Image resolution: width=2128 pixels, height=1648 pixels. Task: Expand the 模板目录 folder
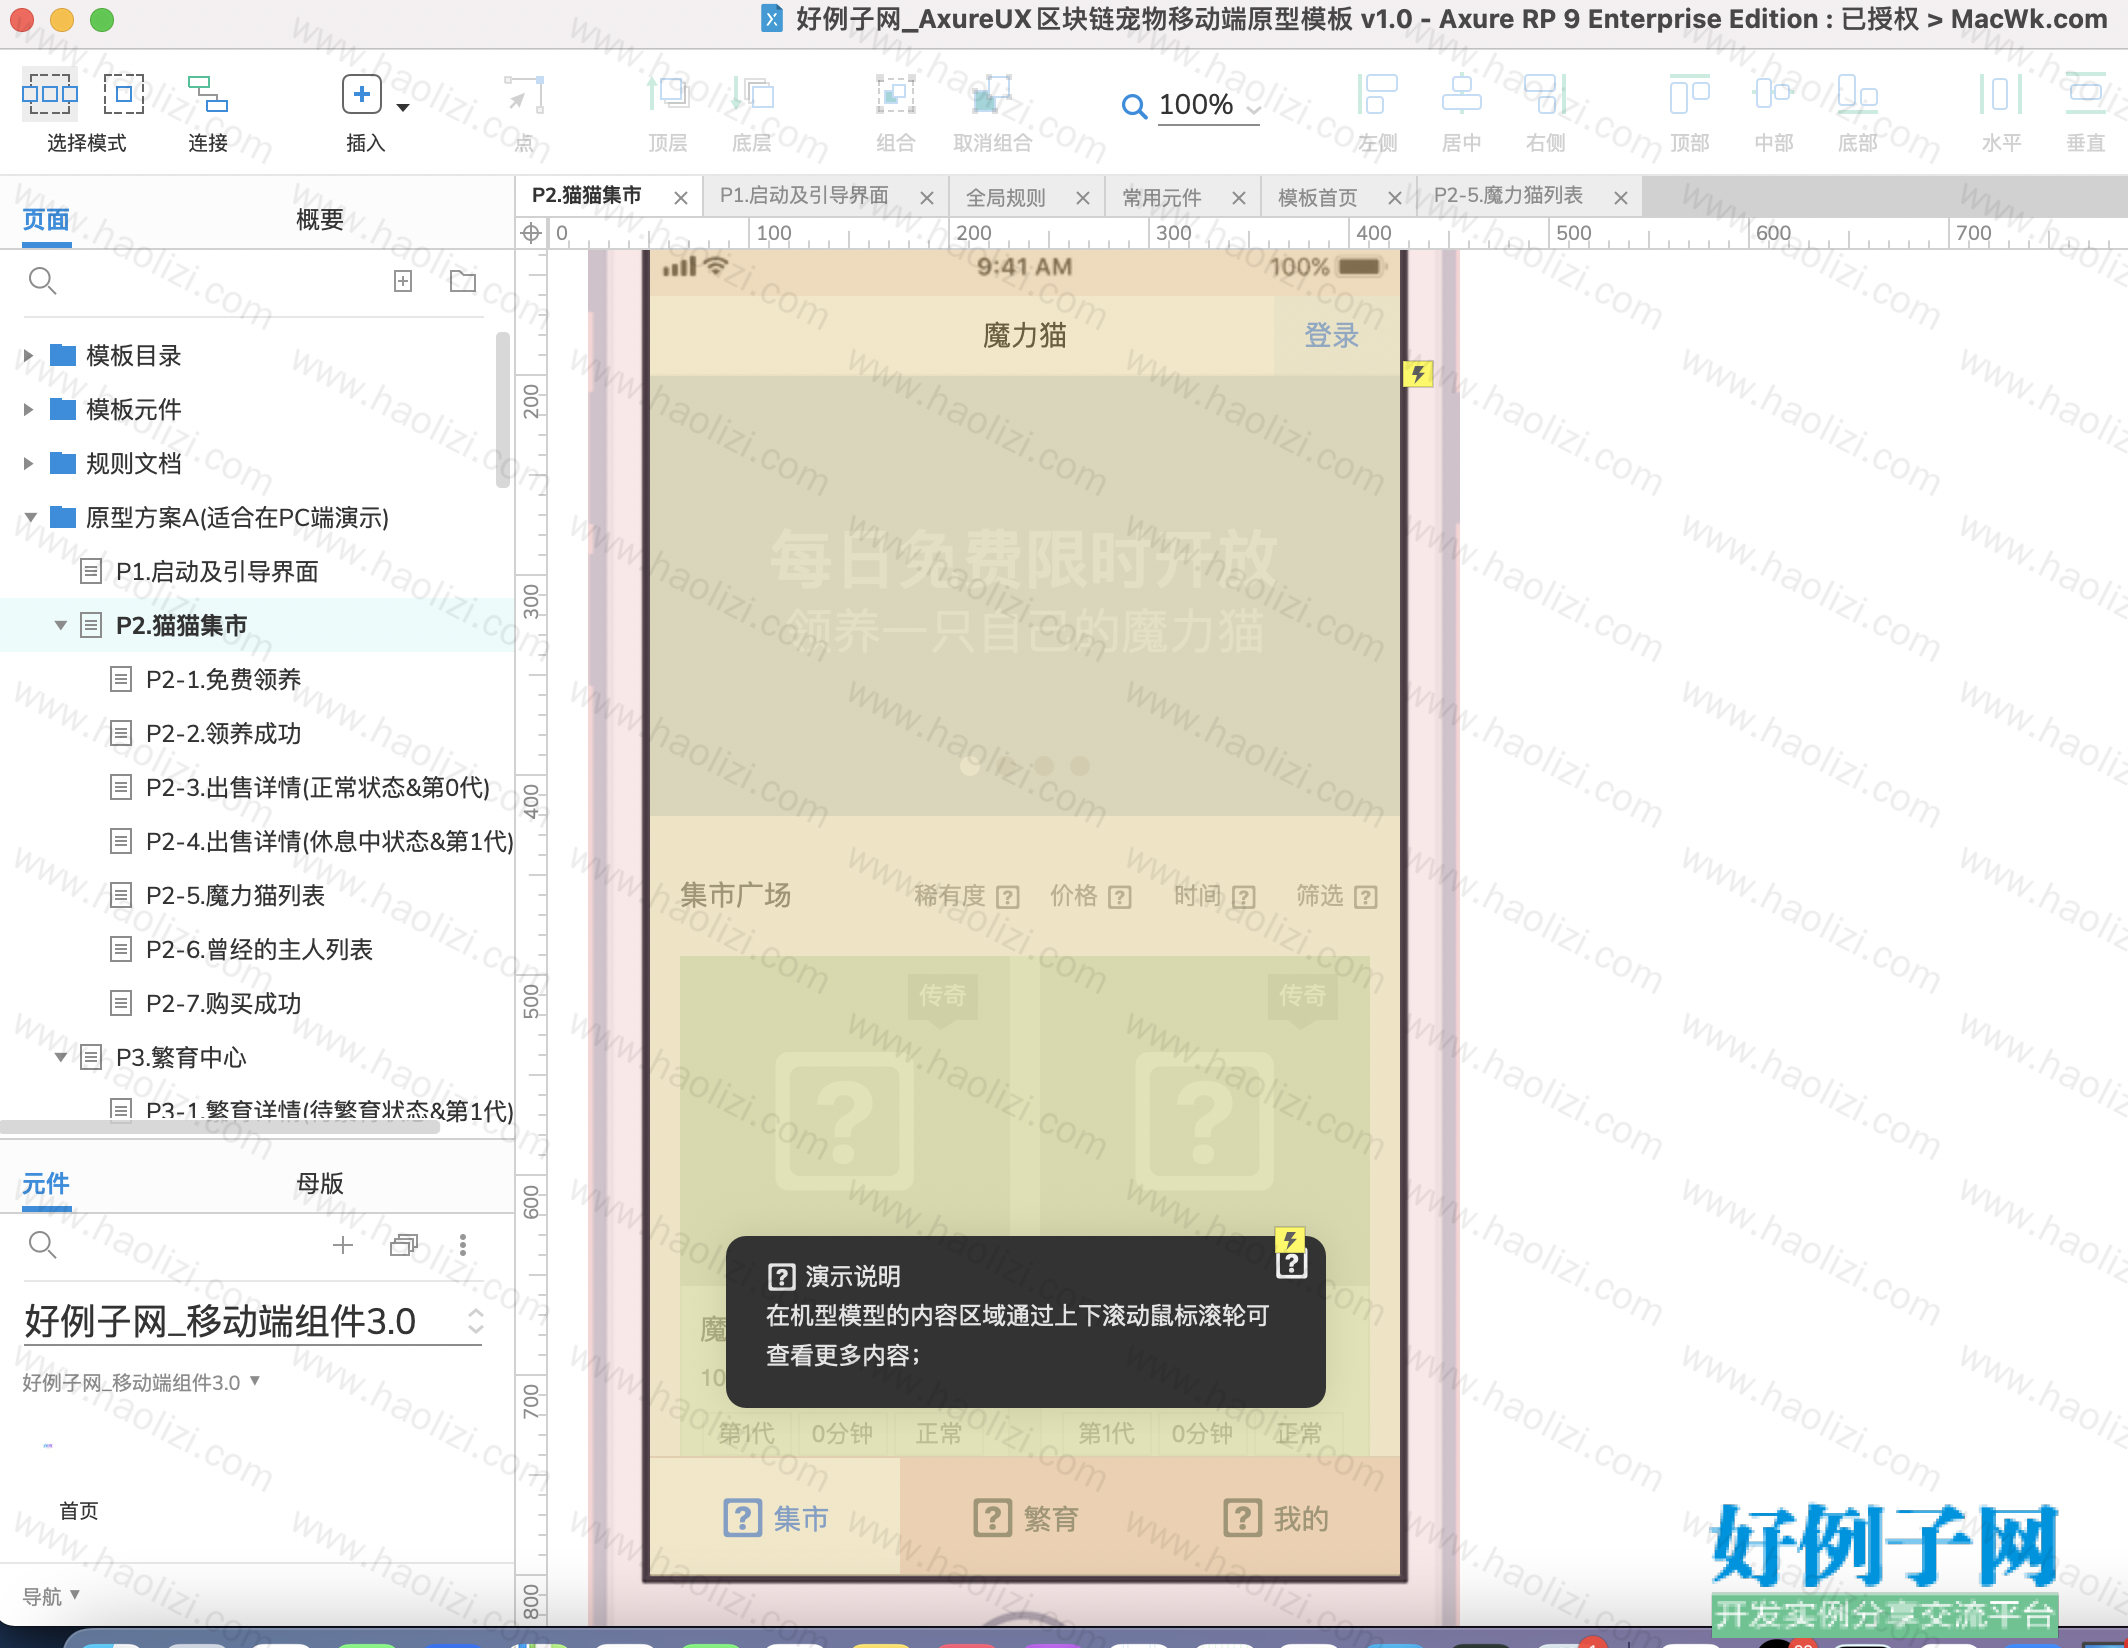pos(28,355)
